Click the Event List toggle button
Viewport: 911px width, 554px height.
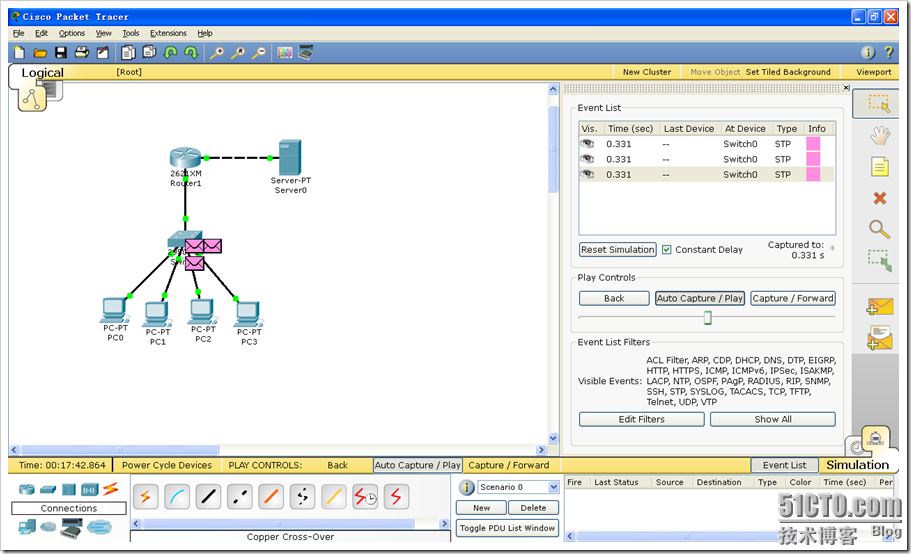click(784, 465)
